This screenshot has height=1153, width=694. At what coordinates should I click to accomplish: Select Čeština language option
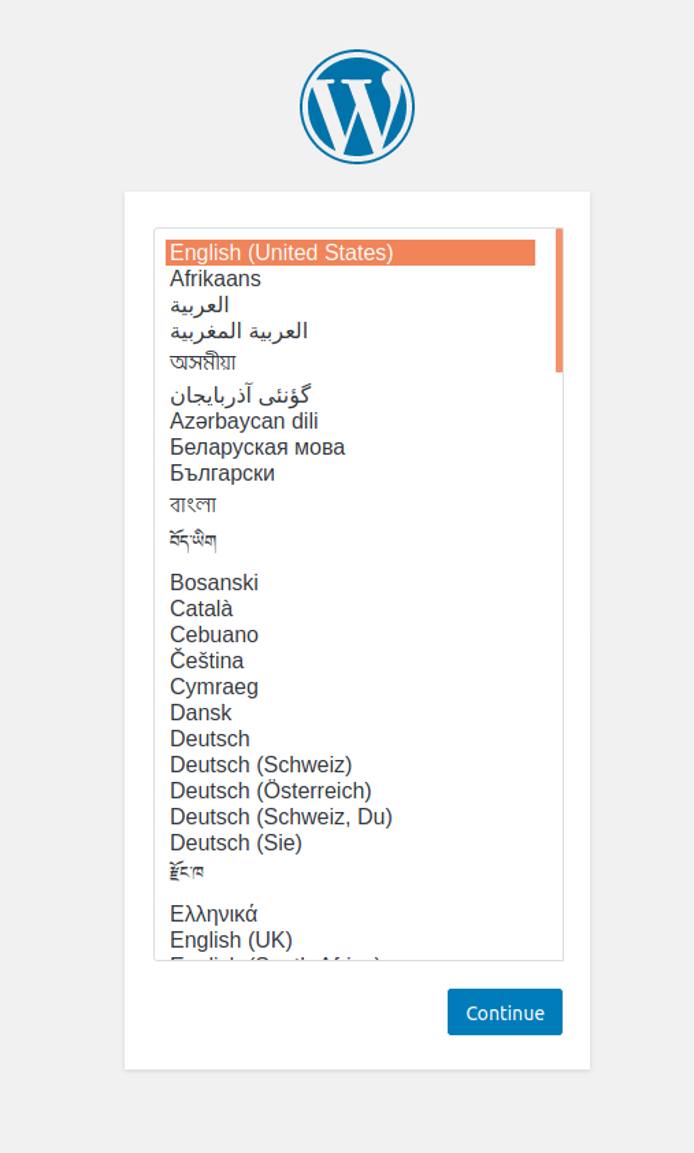207,661
